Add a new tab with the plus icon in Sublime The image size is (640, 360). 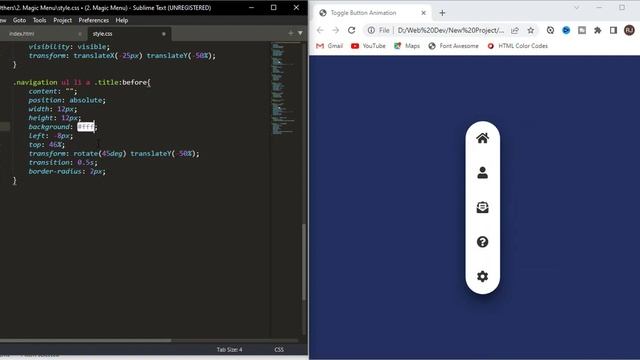pos(291,33)
